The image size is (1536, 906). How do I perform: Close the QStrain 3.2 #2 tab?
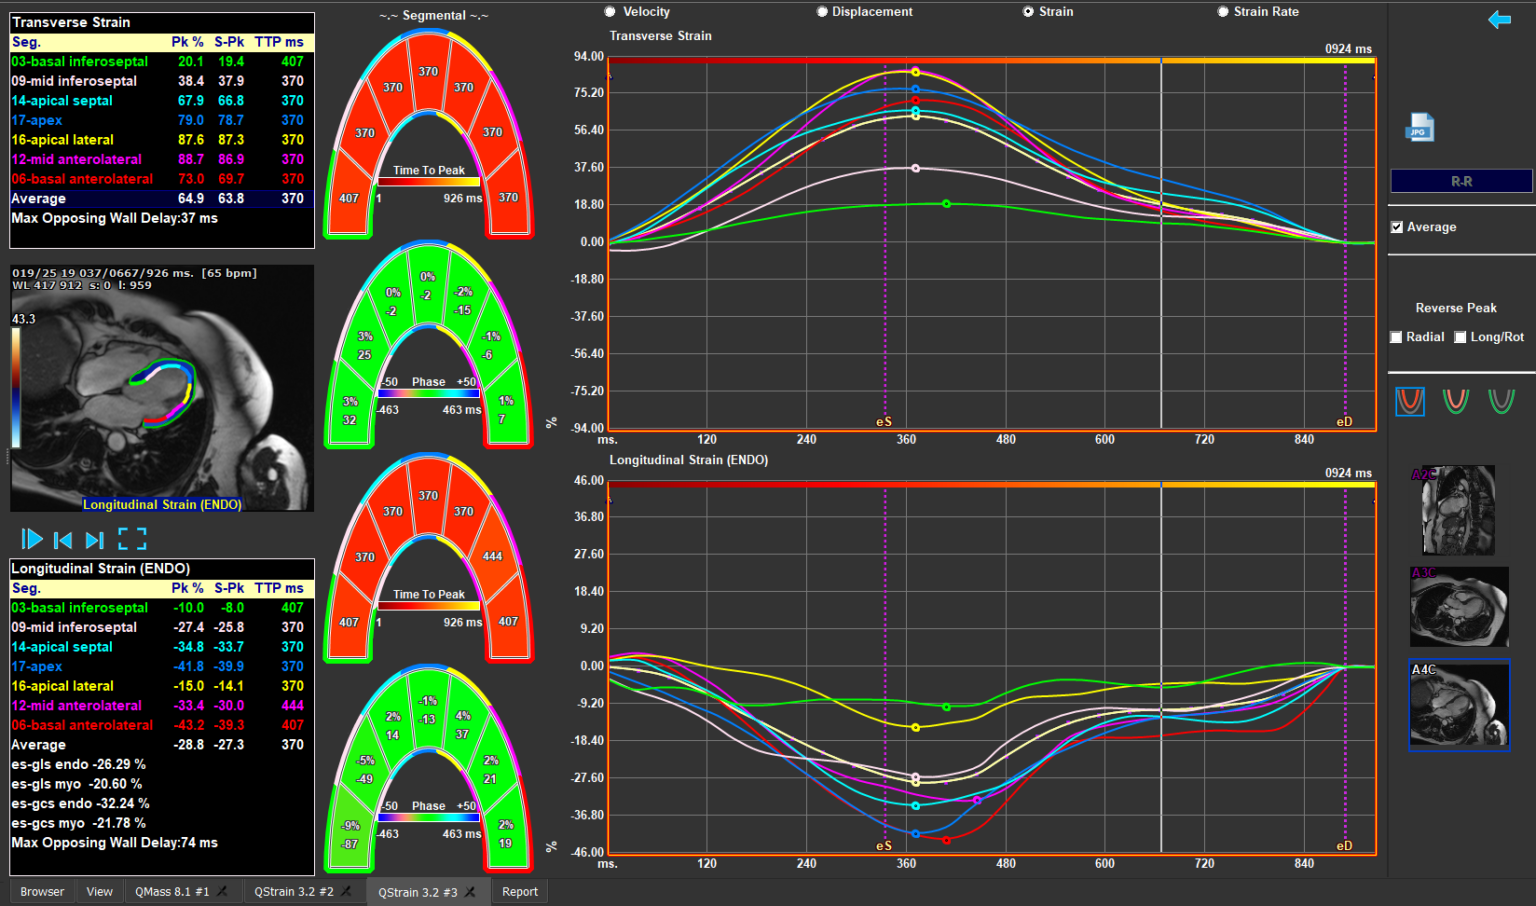click(x=346, y=891)
